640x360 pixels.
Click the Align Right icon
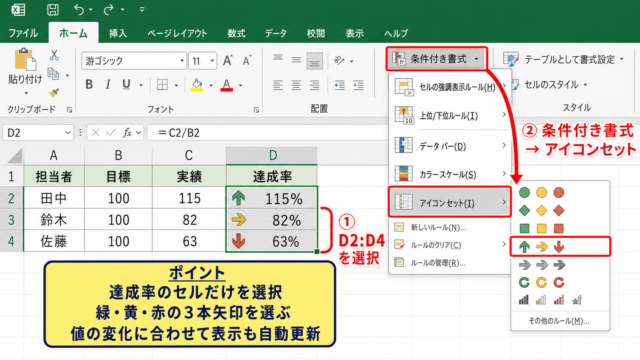pos(314,85)
